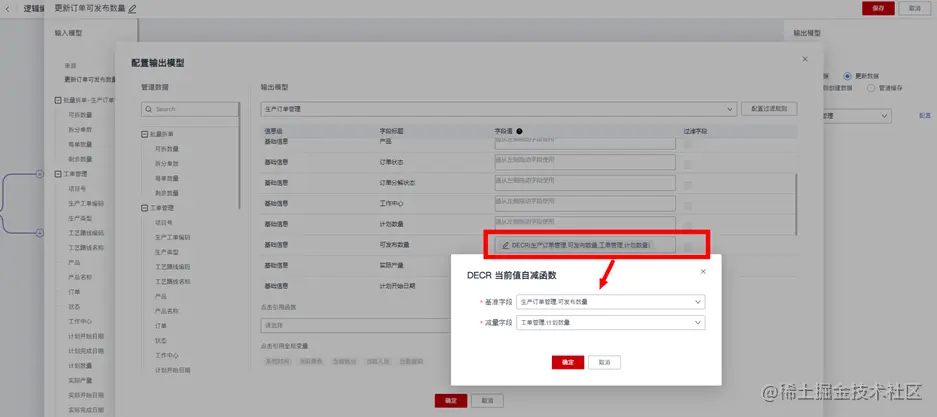The width and height of the screenshot is (937, 417).
Task: Open the 生产订单管理 output model dropdown
Action: pyautogui.click(x=498, y=109)
